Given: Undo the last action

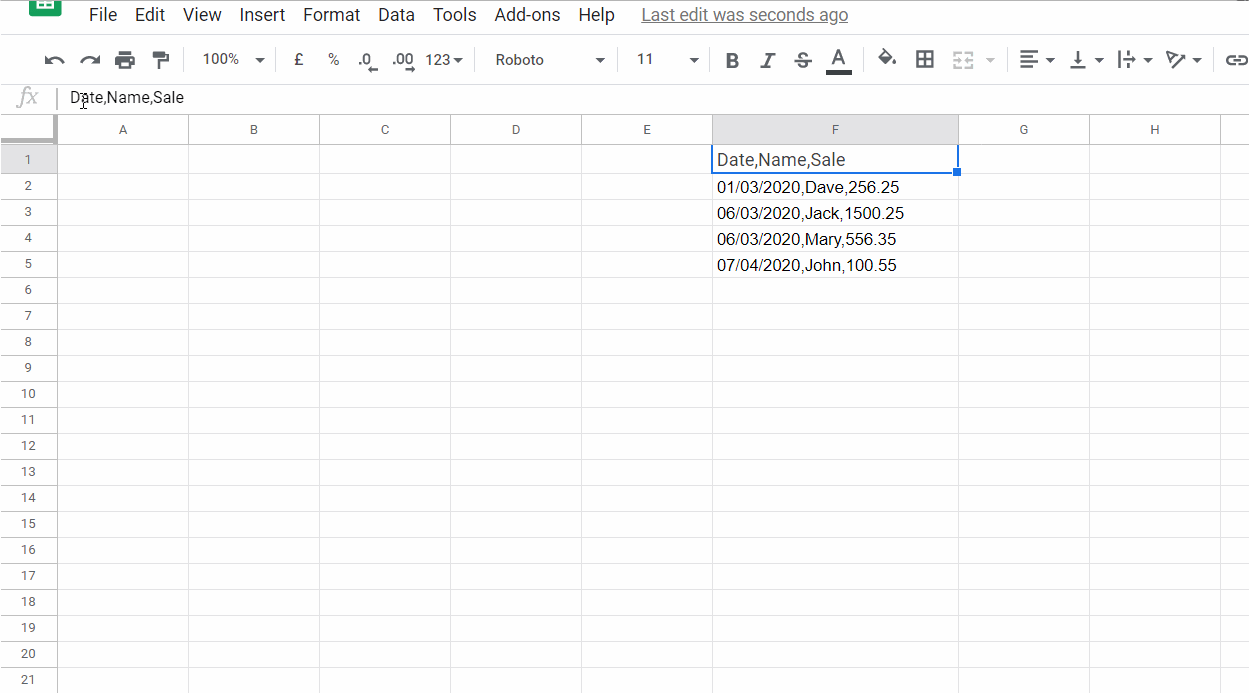Looking at the screenshot, I should point(53,59).
